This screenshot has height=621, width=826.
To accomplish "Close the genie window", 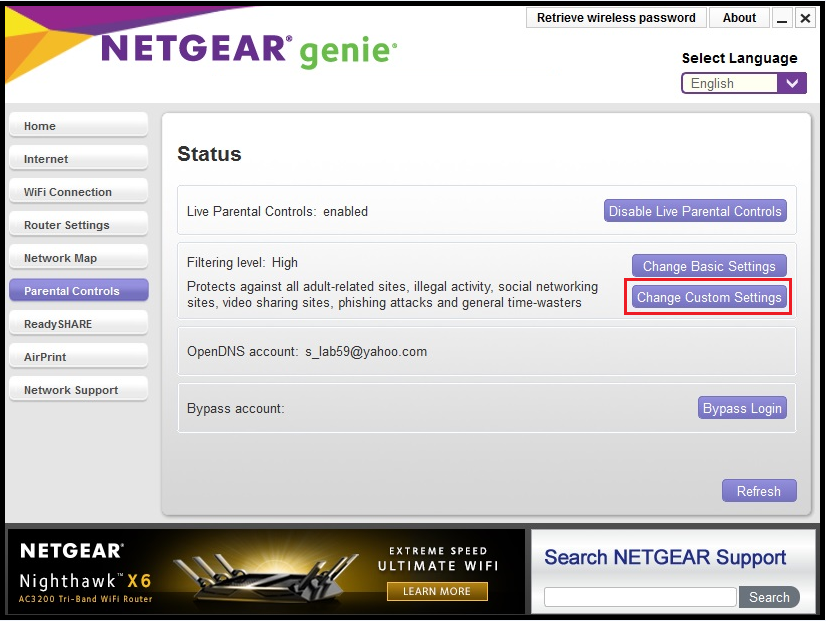I will click(x=805, y=18).
